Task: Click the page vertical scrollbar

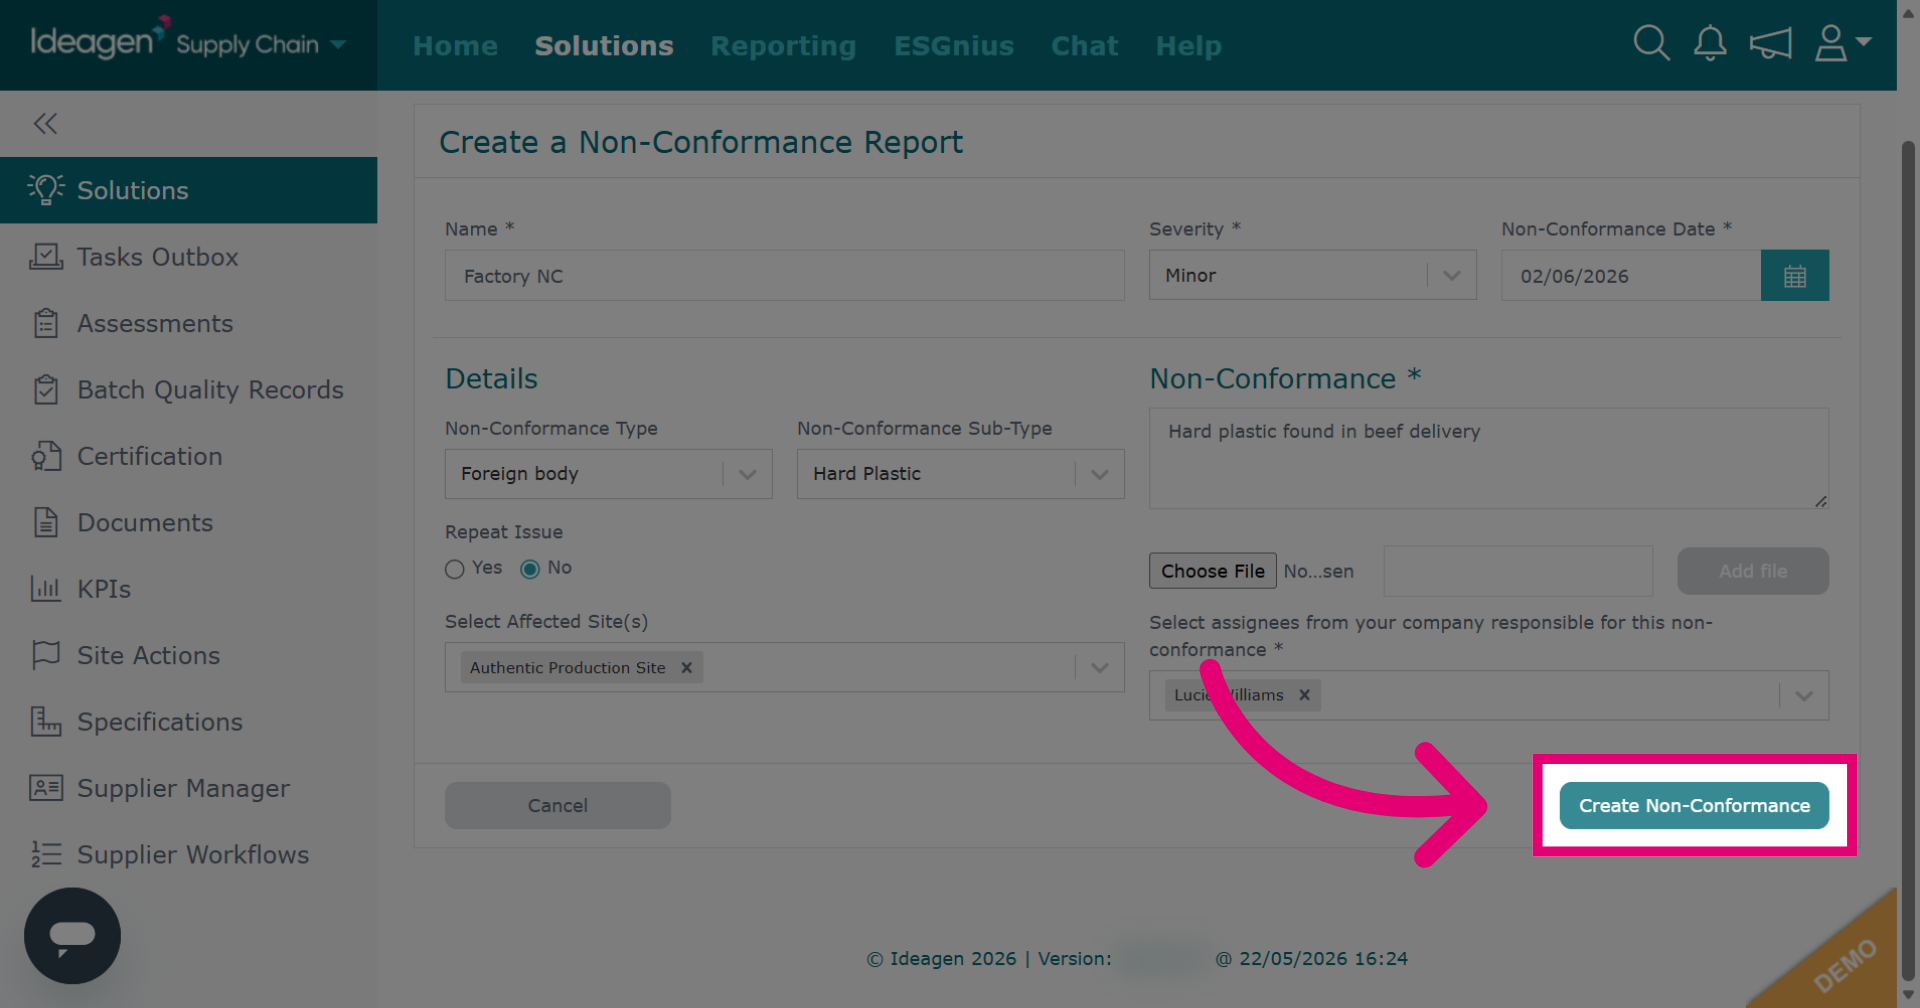Action: pos(1908,560)
